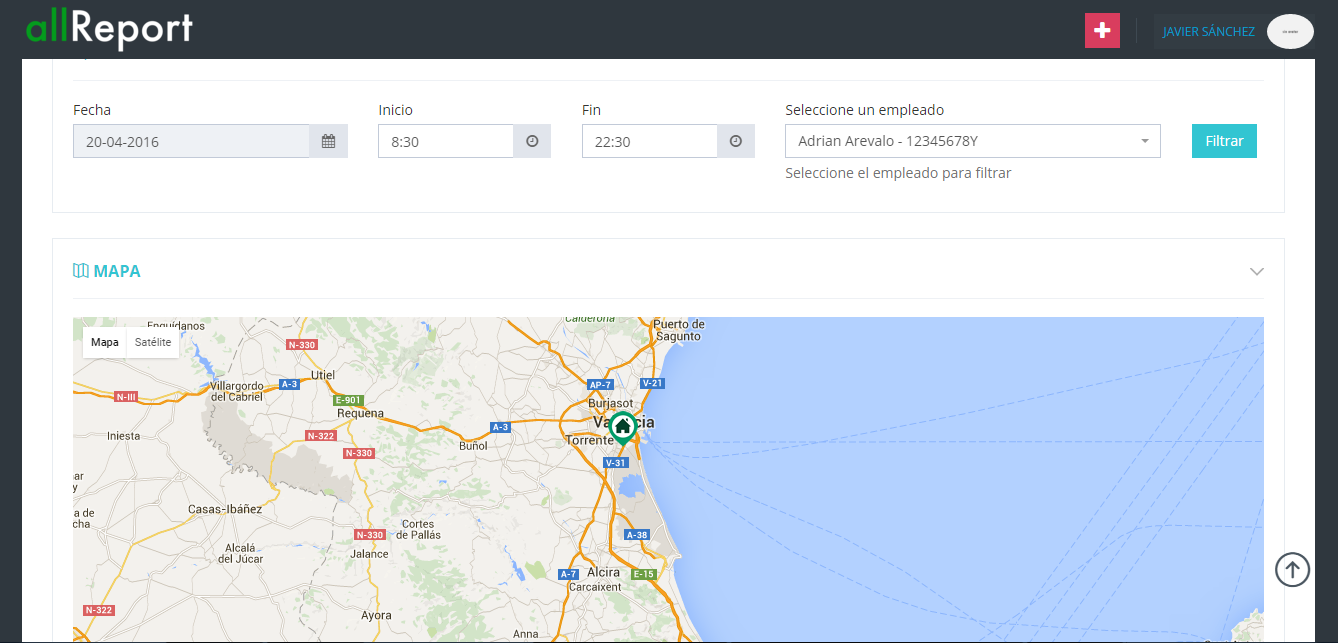Select the Mapa map type
Screen dimensions: 1338x643
point(105,342)
